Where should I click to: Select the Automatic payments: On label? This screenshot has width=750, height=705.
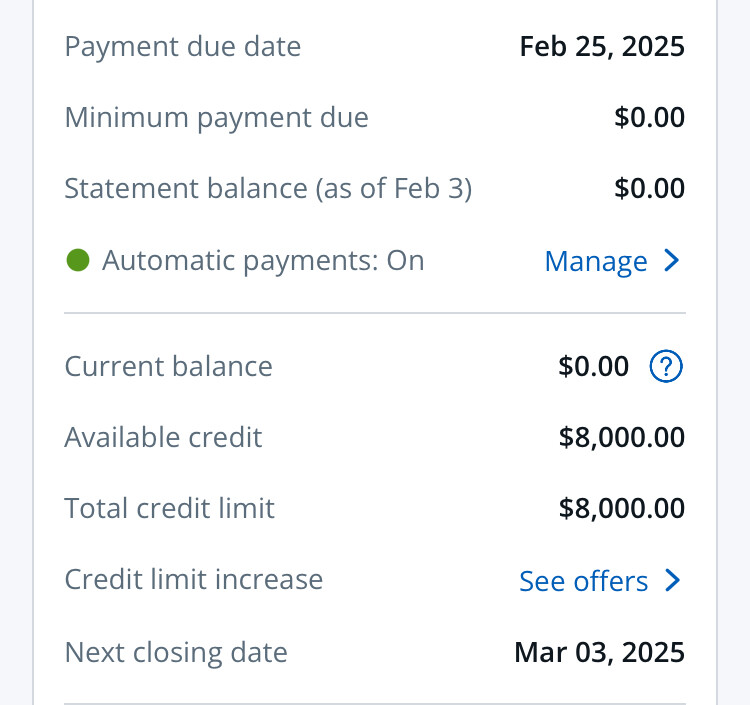tap(263, 261)
